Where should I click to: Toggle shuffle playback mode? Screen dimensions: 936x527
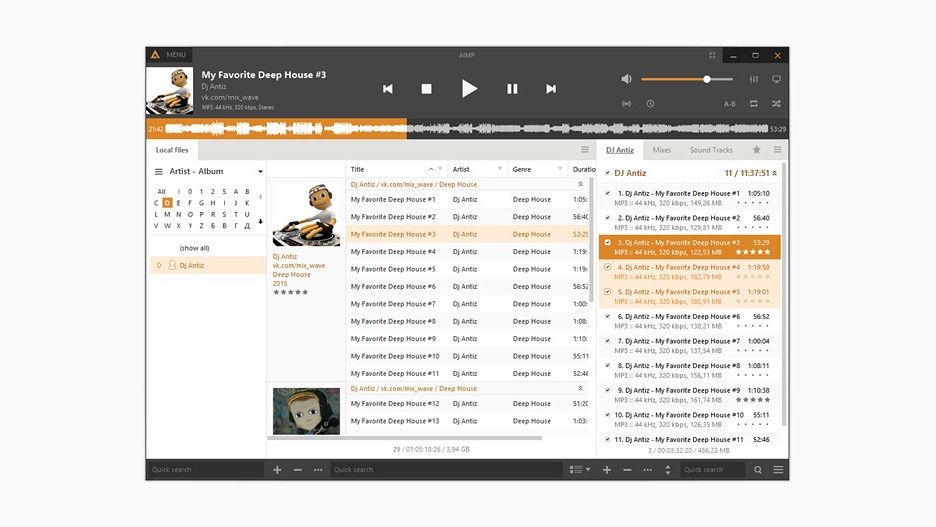(777, 104)
